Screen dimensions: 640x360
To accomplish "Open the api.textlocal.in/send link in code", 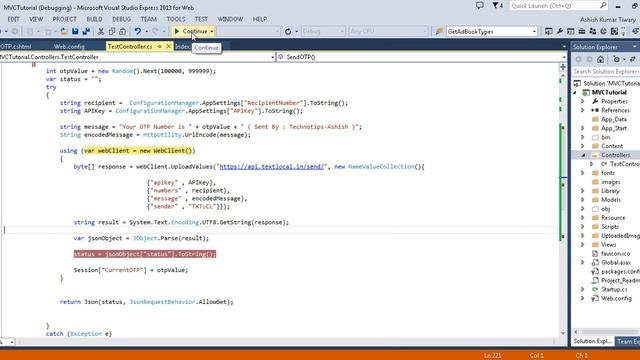I will point(272,167).
